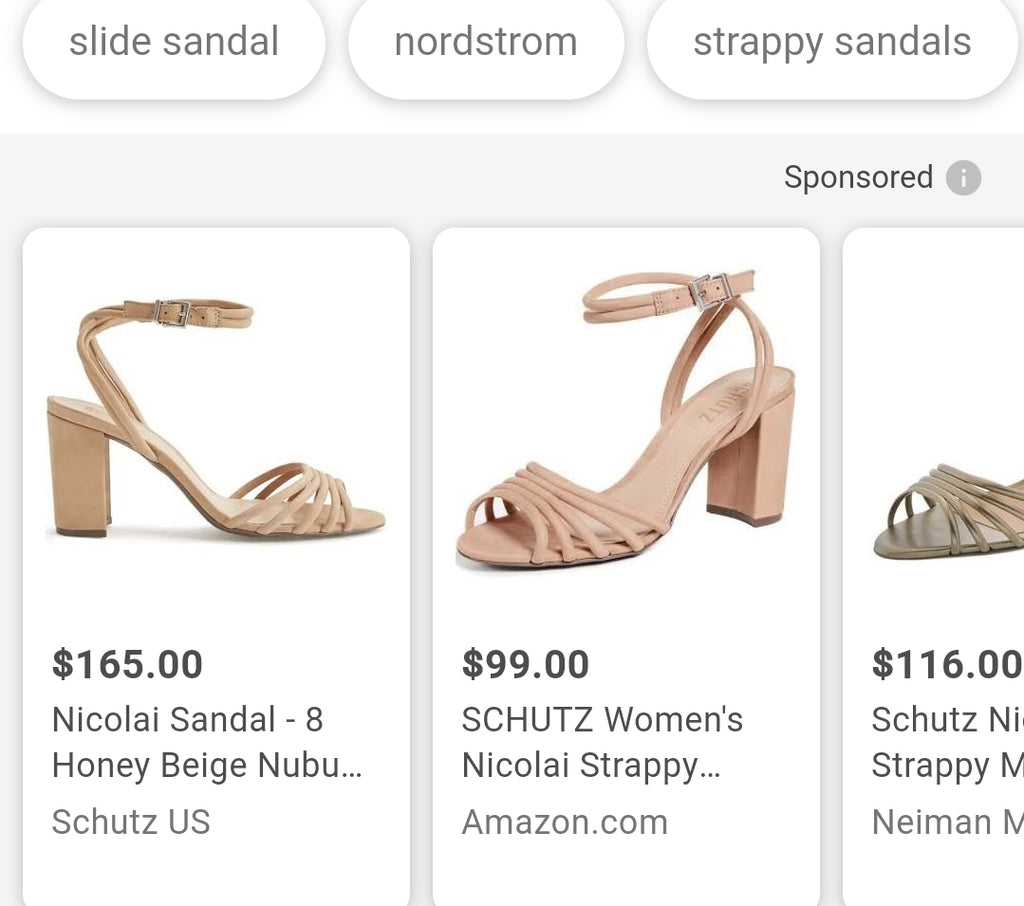
Task: Click the Sponsored label text
Action: coord(858,177)
